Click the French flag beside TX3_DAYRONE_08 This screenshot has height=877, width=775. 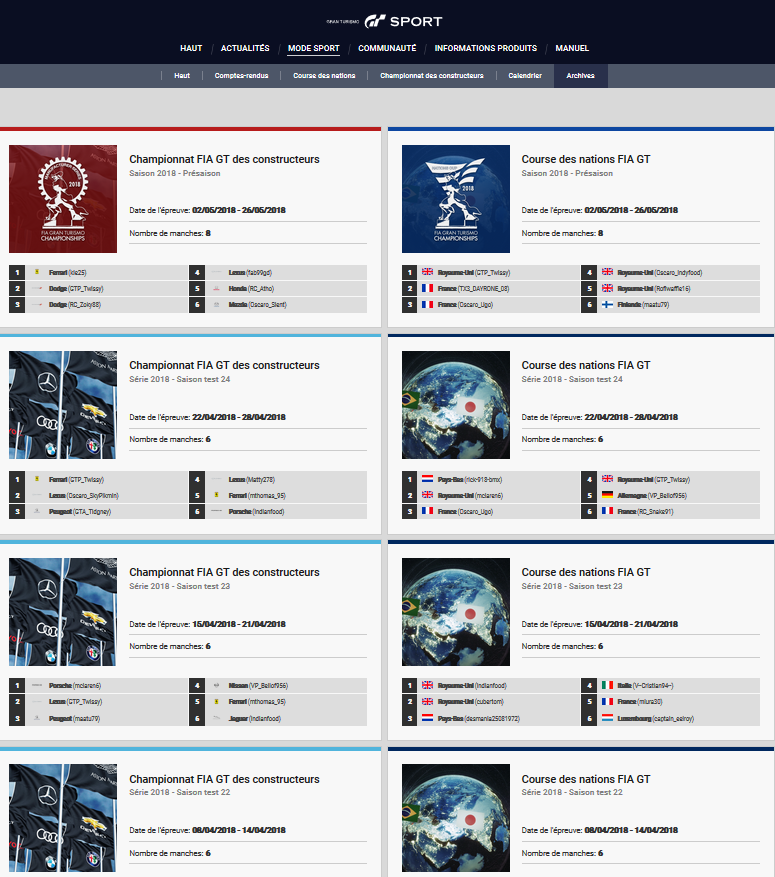tap(427, 288)
